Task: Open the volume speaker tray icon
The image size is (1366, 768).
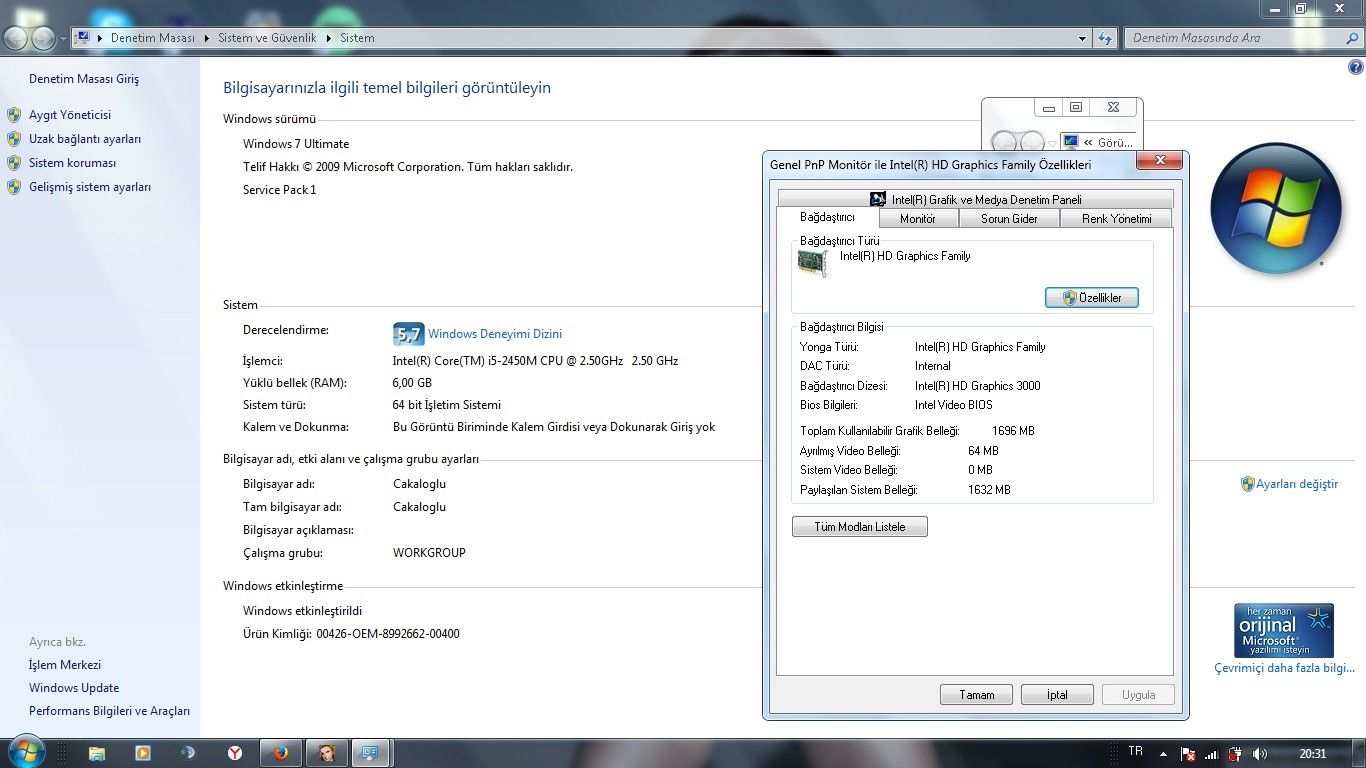Action: [x=1259, y=753]
